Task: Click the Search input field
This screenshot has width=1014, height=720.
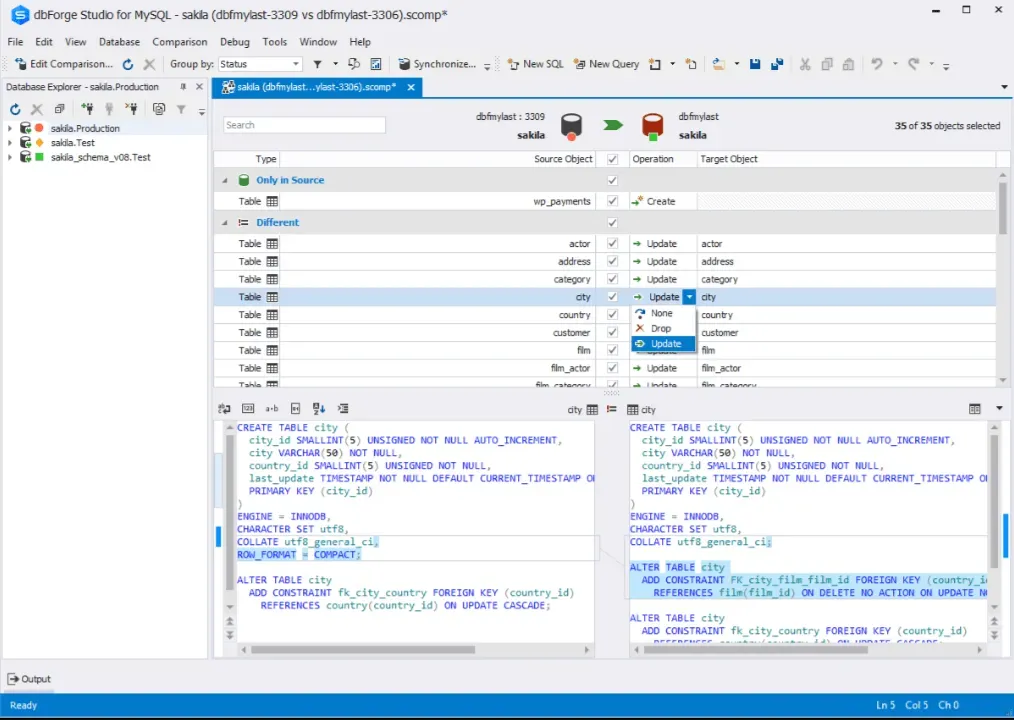Action: point(304,125)
